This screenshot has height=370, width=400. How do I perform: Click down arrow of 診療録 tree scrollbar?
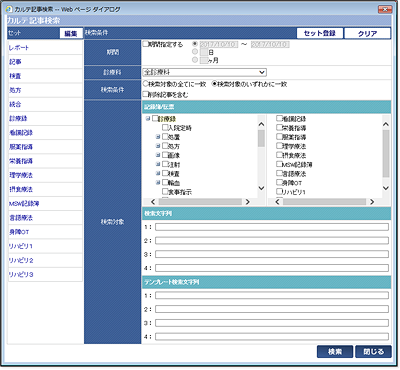(261, 188)
